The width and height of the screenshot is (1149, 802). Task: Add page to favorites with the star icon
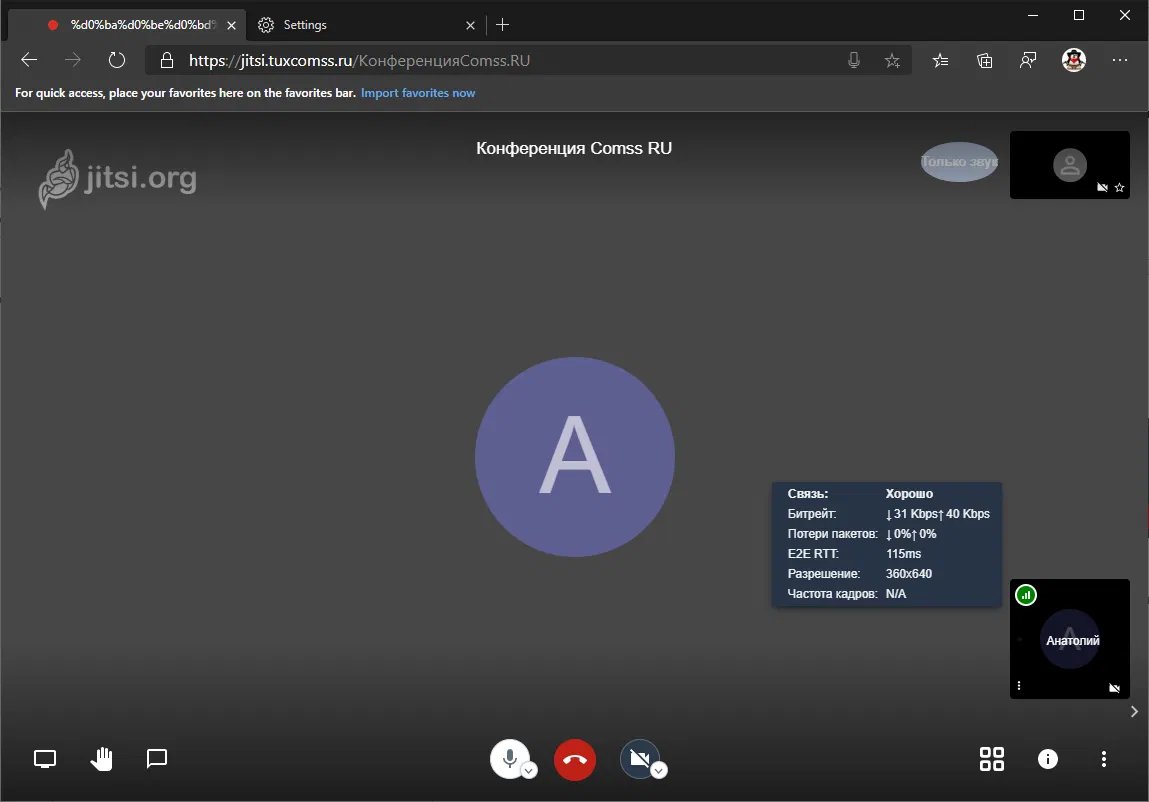pos(892,60)
